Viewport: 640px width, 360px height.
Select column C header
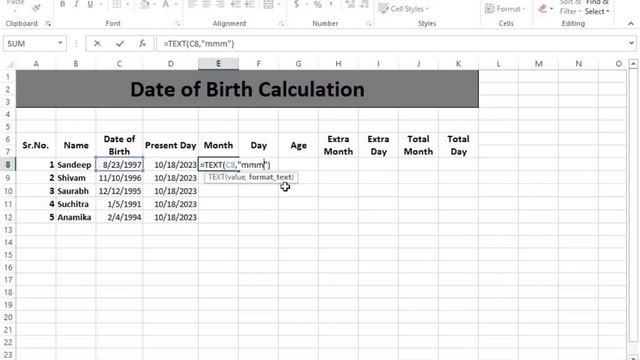click(x=119, y=64)
